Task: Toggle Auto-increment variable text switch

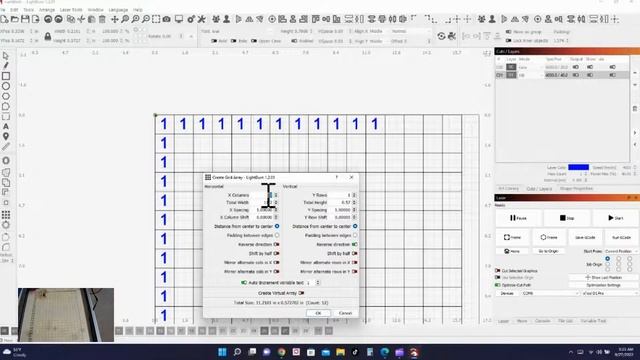Action: [244, 282]
